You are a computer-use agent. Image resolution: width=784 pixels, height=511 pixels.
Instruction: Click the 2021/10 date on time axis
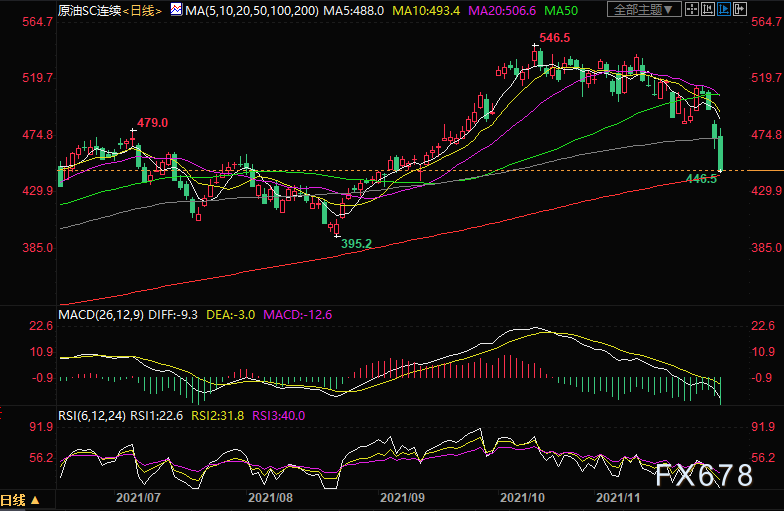[522, 498]
